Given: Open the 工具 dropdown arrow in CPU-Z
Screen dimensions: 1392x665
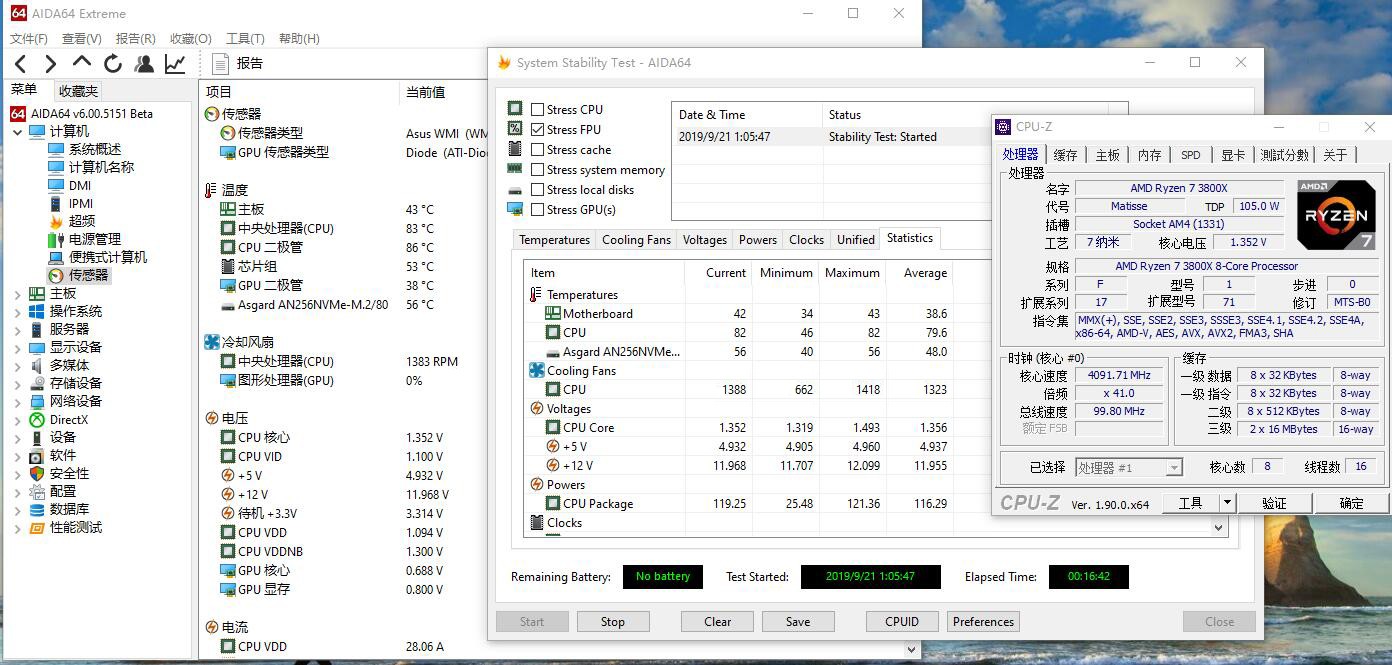Looking at the screenshot, I should [x=1227, y=503].
